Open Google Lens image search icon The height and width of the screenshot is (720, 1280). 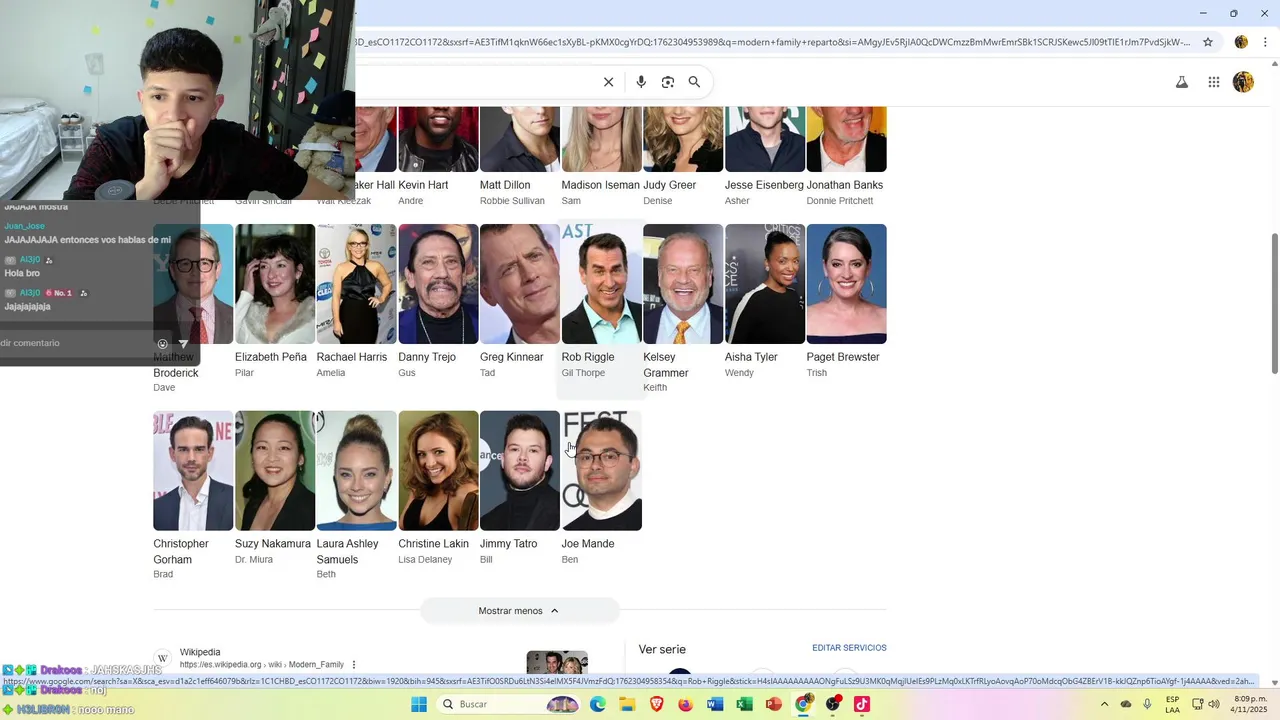pos(668,82)
